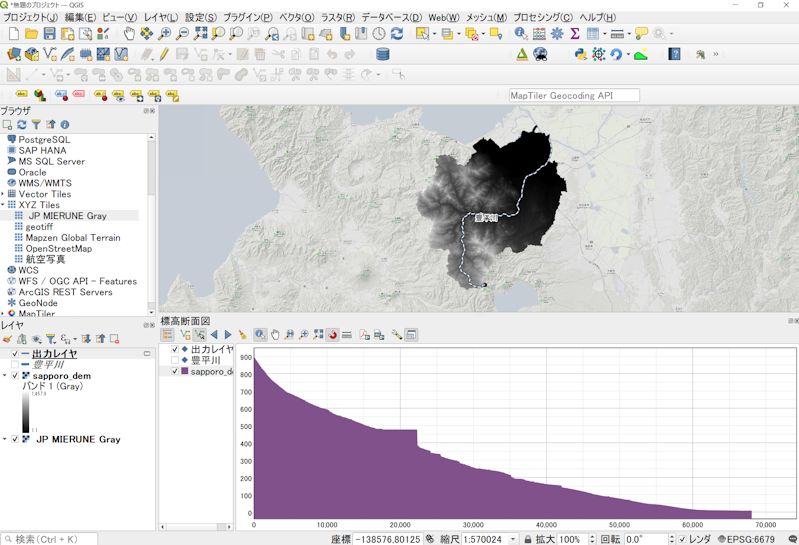
Task: Open the DB Manager database icon
Action: tap(383, 54)
